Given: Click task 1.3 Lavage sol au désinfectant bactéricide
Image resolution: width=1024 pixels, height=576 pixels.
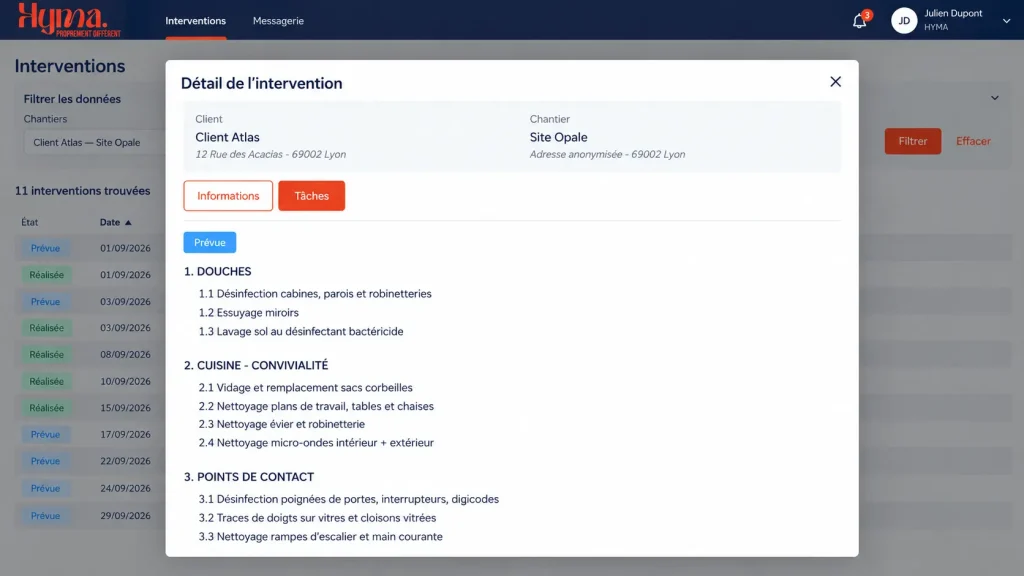Looking at the screenshot, I should point(300,332).
